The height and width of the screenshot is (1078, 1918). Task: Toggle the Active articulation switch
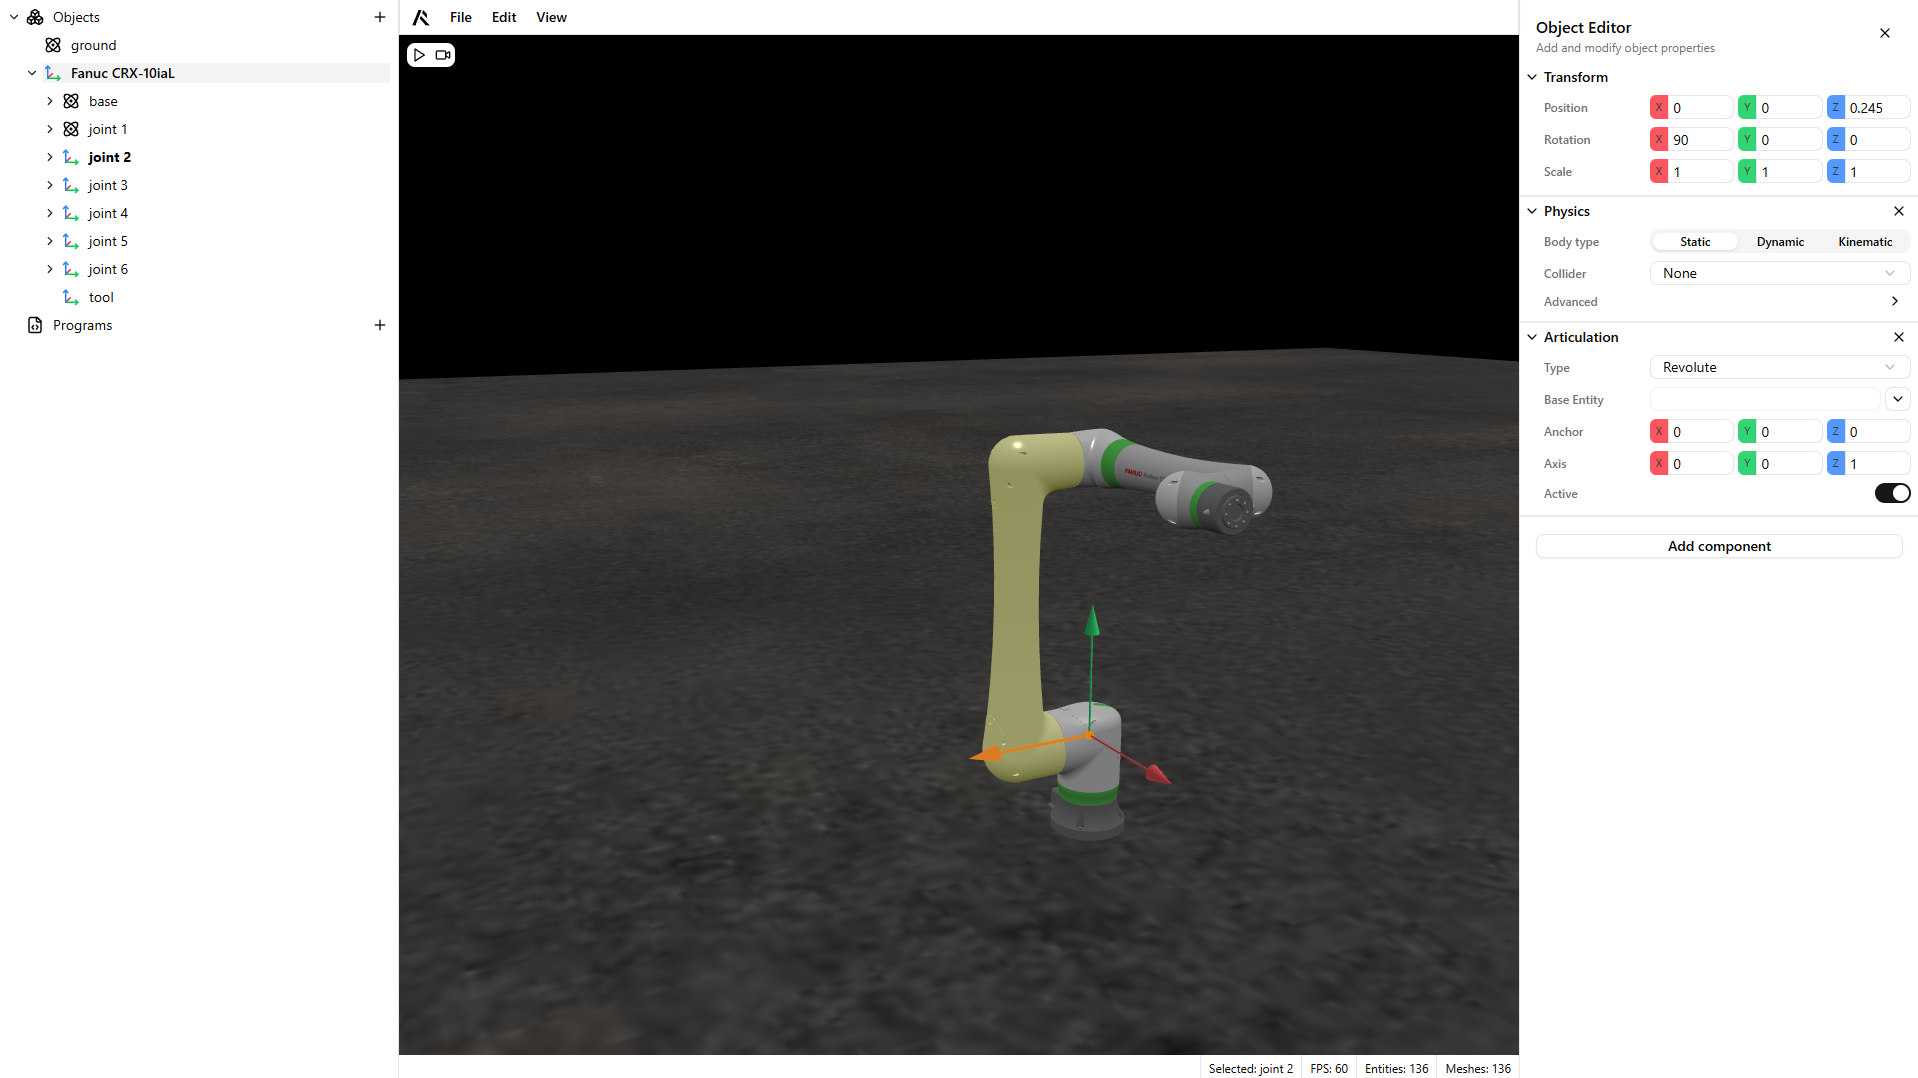[x=1891, y=493]
